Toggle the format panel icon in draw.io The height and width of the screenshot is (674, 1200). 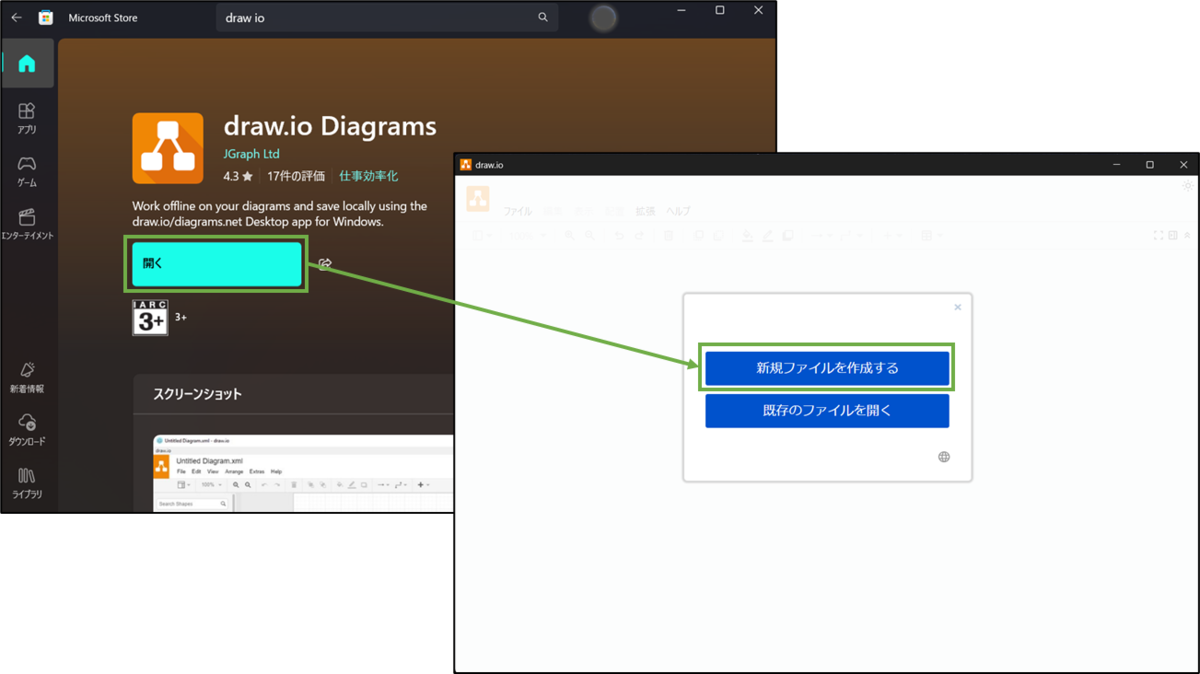pyautogui.click(x=1172, y=235)
